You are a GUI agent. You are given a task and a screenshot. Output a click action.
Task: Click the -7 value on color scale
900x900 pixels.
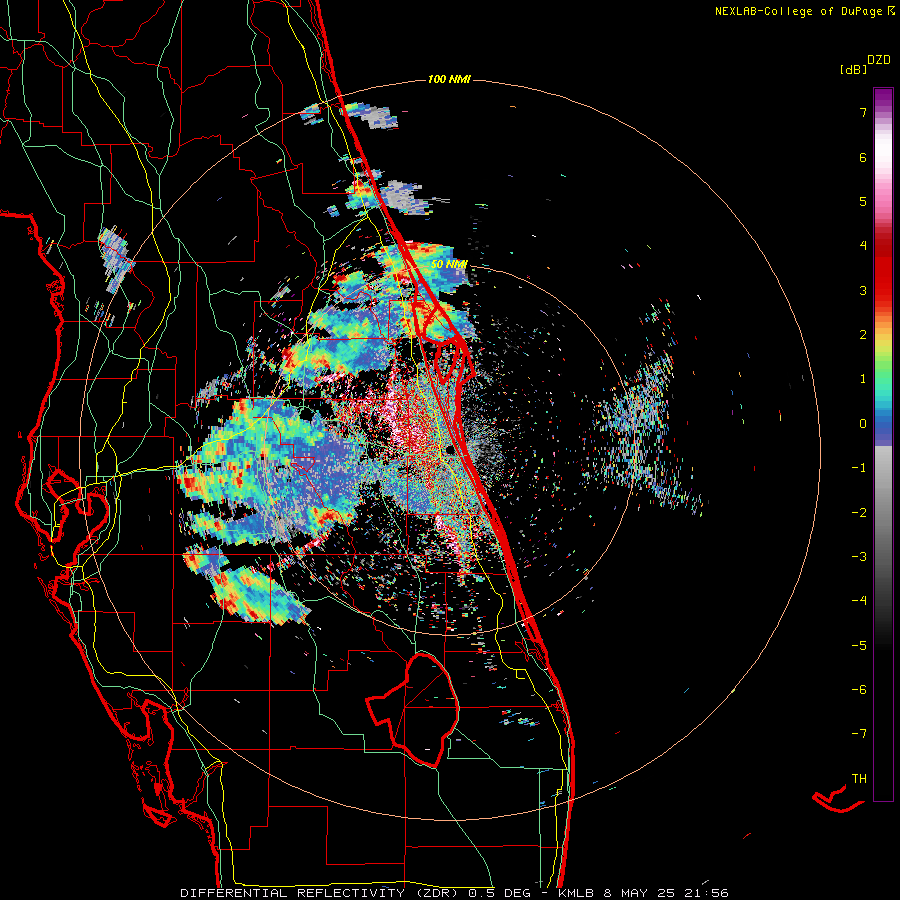pyautogui.click(x=859, y=734)
